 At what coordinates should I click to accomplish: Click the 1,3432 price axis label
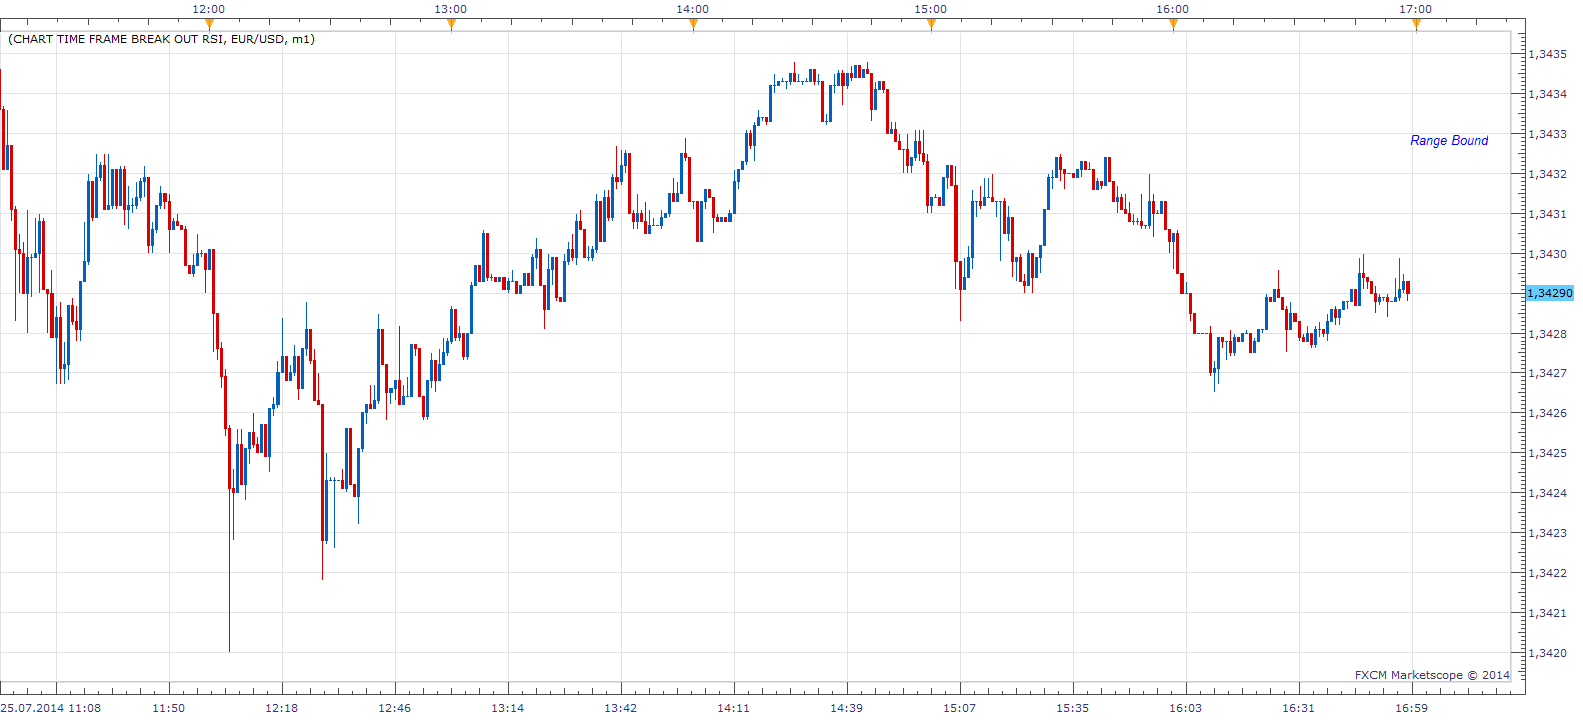click(1548, 174)
